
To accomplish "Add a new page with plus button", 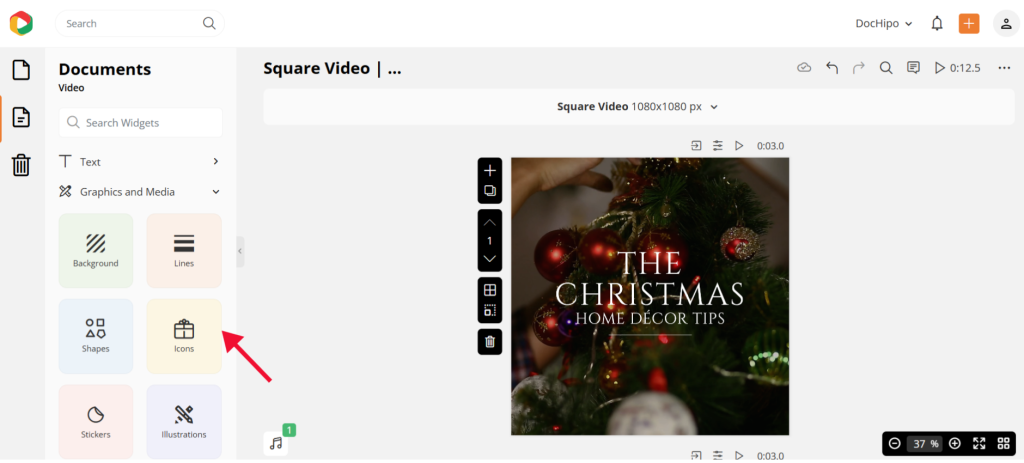I will [490, 171].
